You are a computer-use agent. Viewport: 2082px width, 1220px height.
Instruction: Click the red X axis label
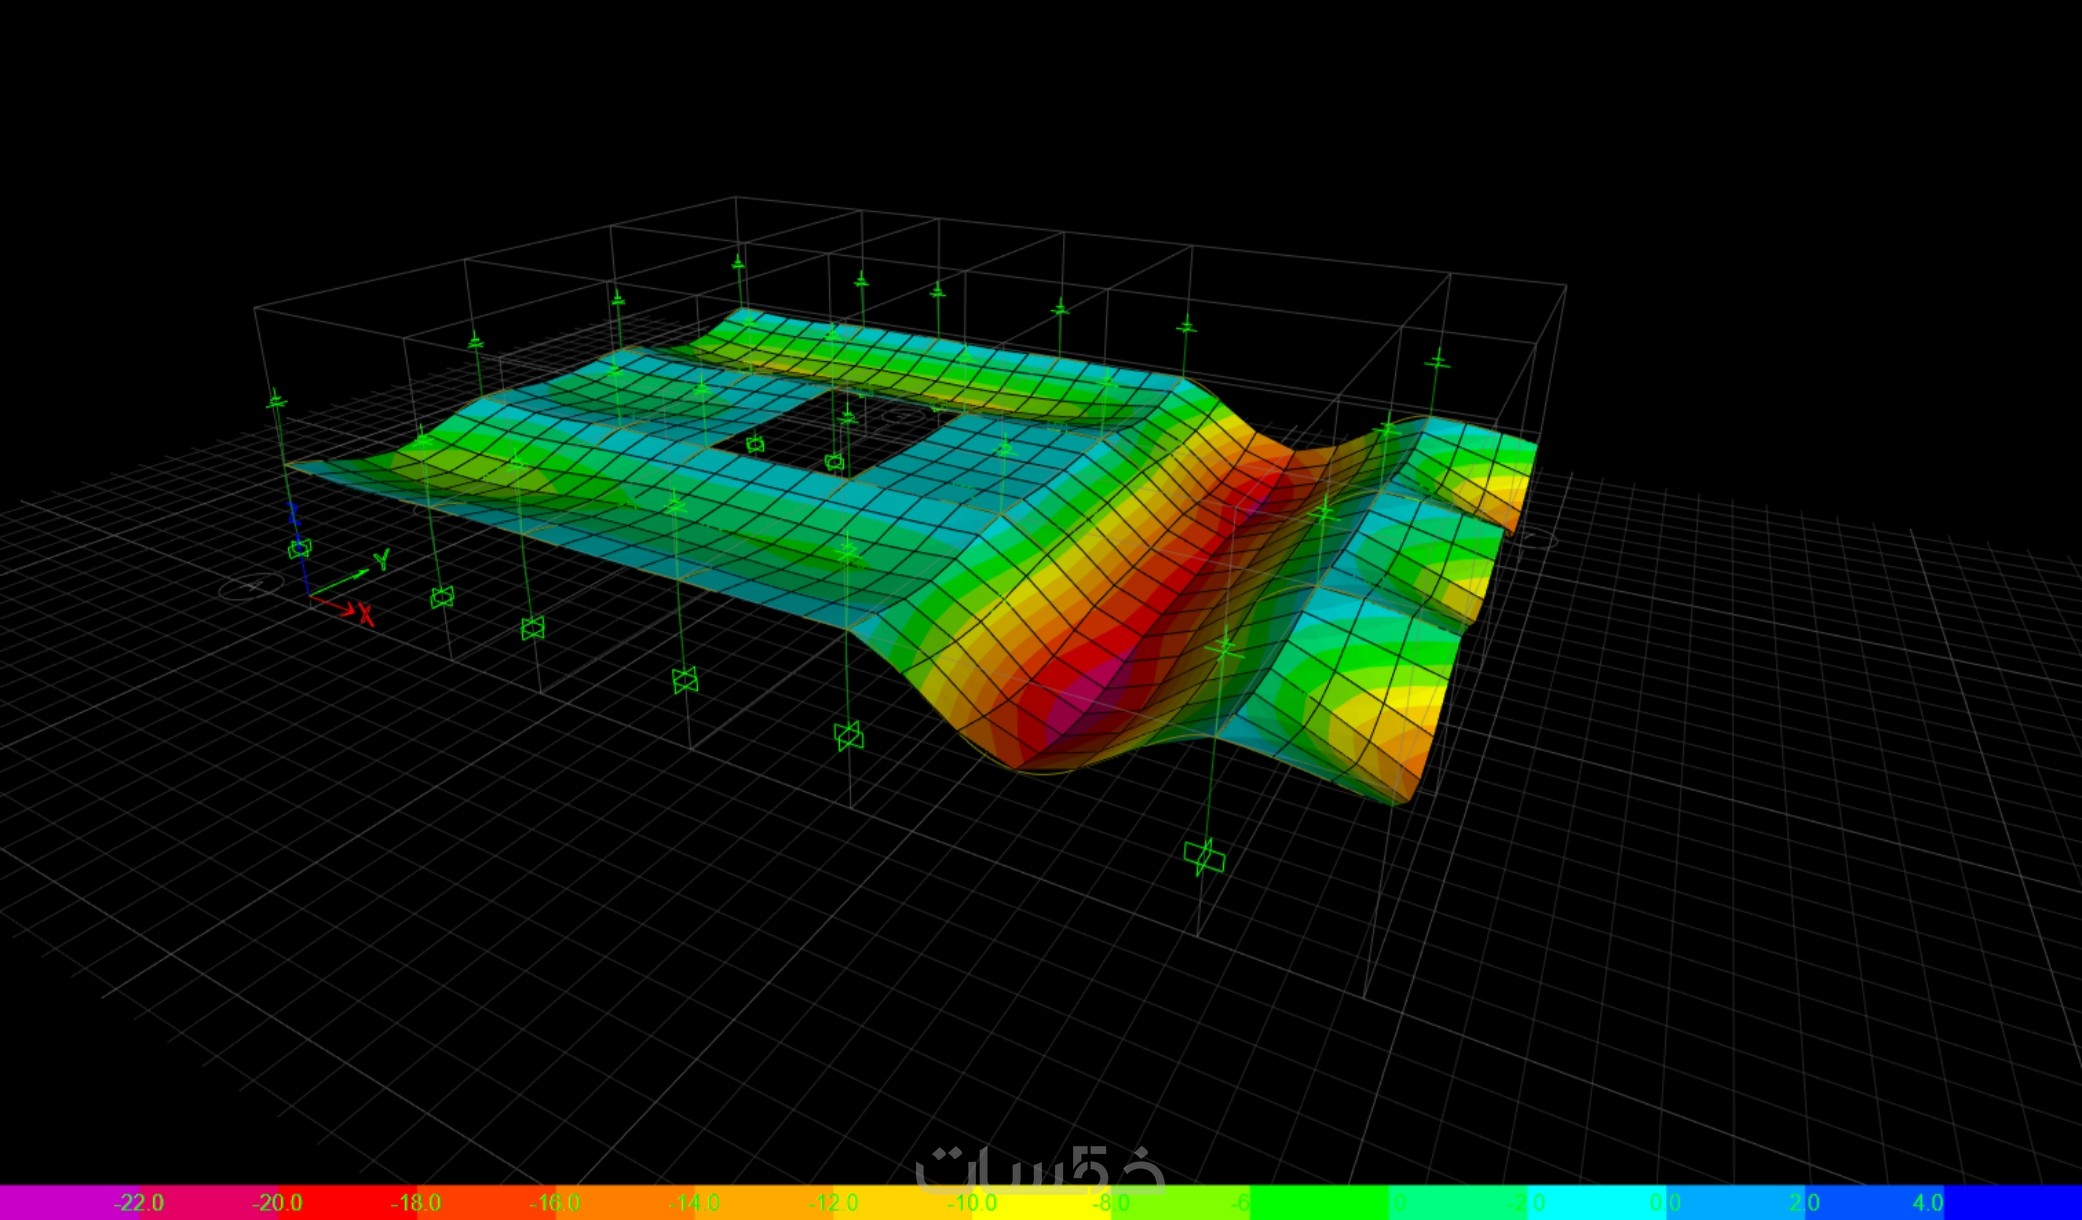366,615
